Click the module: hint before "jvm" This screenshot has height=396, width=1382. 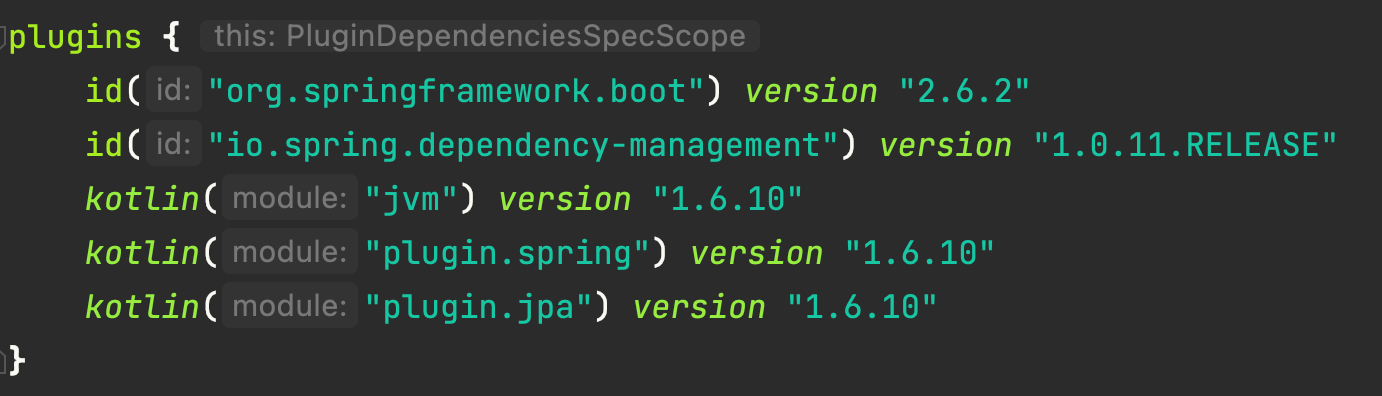click(x=290, y=199)
